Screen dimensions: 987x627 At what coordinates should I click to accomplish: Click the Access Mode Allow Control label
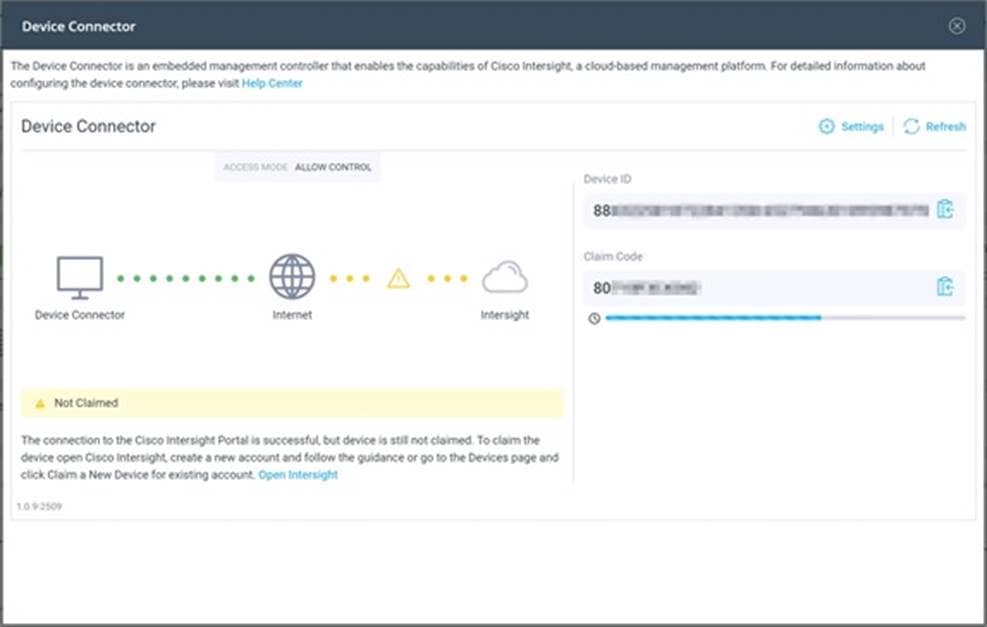(297, 167)
